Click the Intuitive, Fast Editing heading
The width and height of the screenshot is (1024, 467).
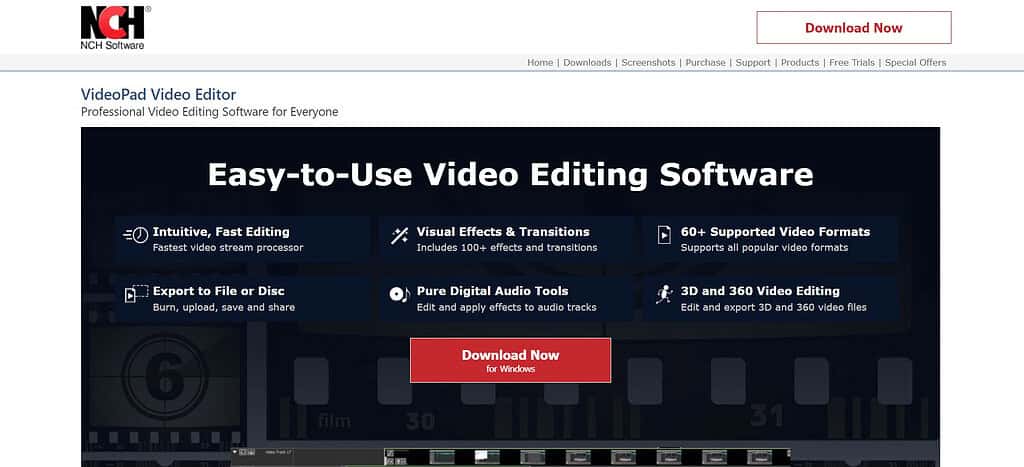(x=221, y=232)
